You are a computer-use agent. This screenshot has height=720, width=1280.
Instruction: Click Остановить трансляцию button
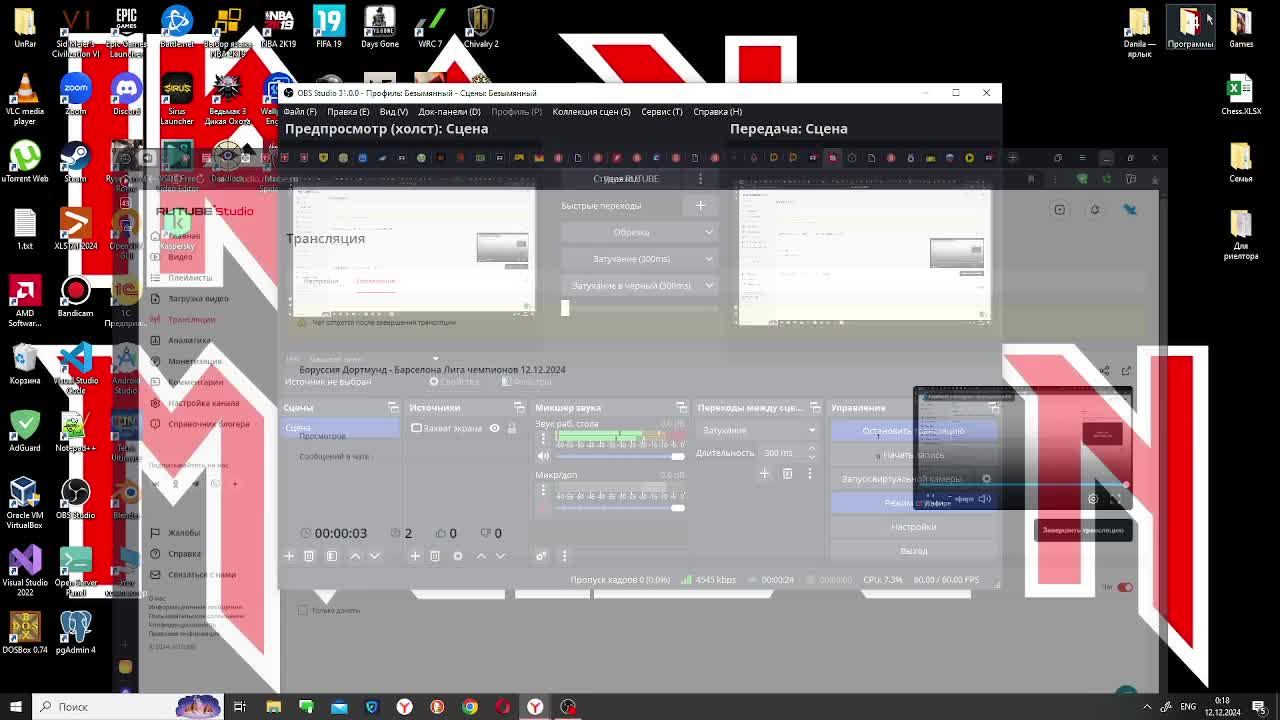click(x=913, y=431)
